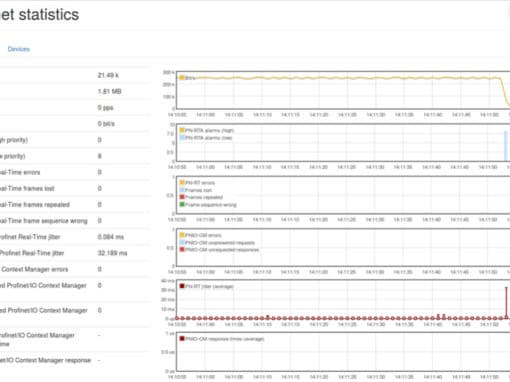The image size is (510, 382).
Task: Click the 0.084 ms jitter value
Action: (111, 237)
